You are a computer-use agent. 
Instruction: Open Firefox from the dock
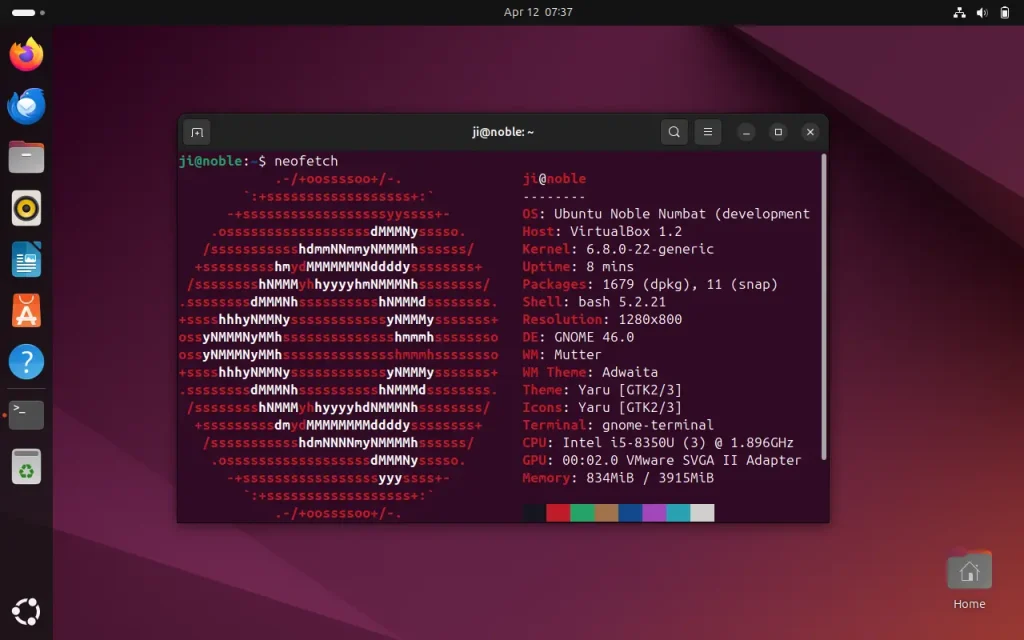coord(26,54)
